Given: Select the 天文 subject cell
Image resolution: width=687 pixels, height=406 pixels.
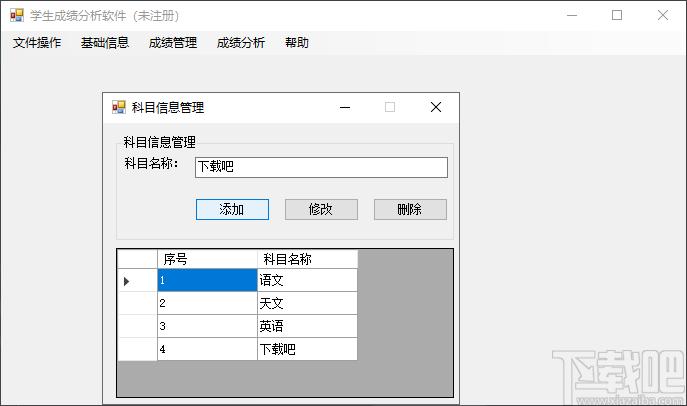Looking at the screenshot, I should (308, 303).
